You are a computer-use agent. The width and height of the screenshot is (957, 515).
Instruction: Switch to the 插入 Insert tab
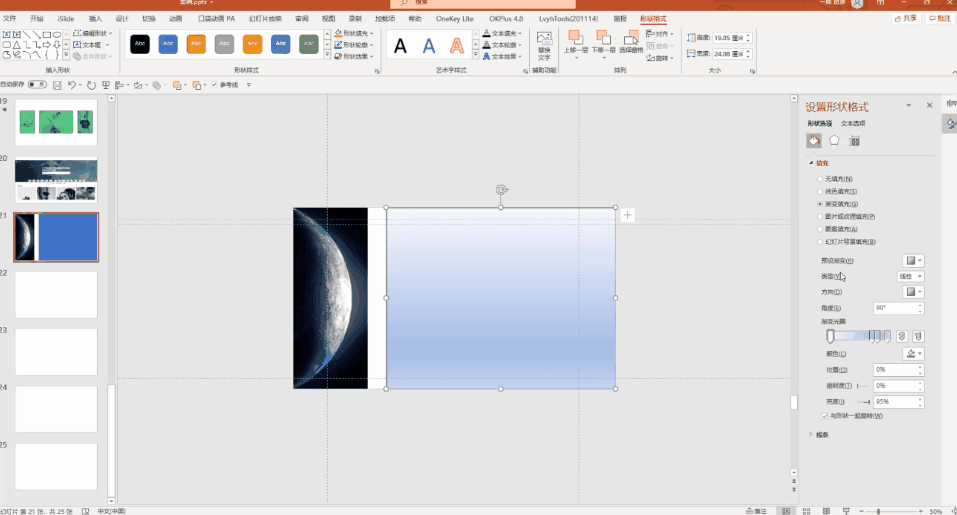pyautogui.click(x=95, y=18)
